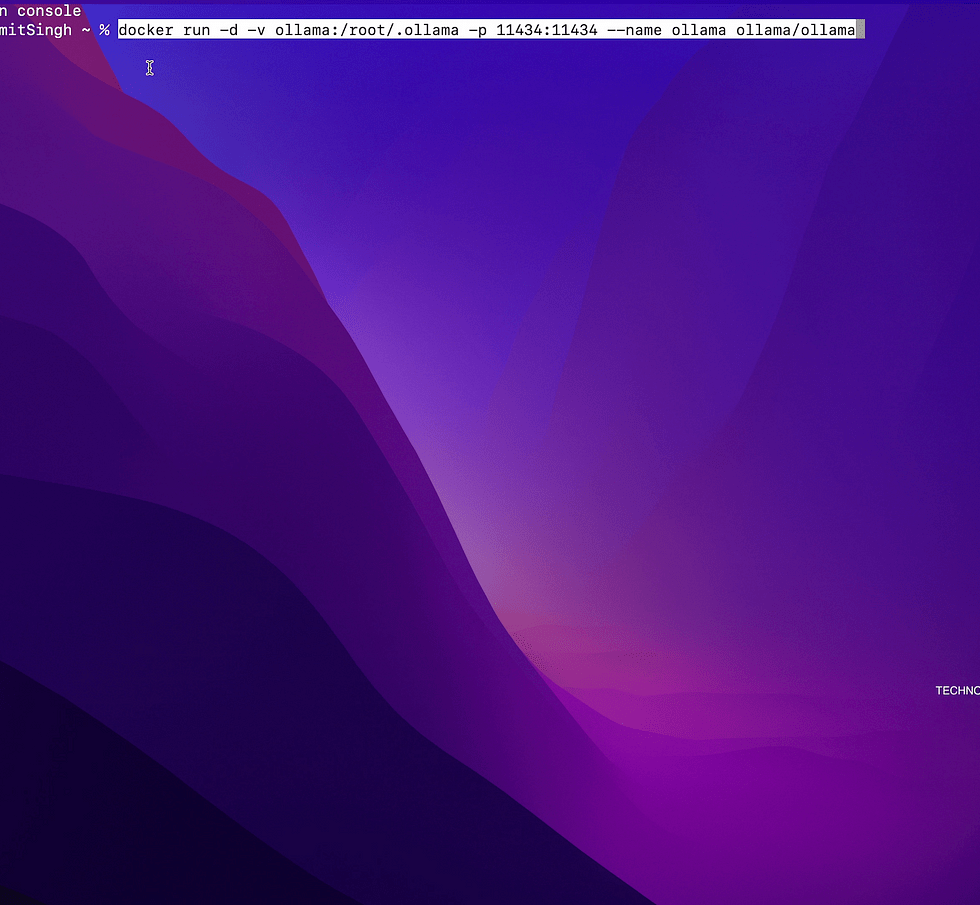Click the "TECHNO" text at the right edge
This screenshot has width=980, height=905.
[x=957, y=691]
